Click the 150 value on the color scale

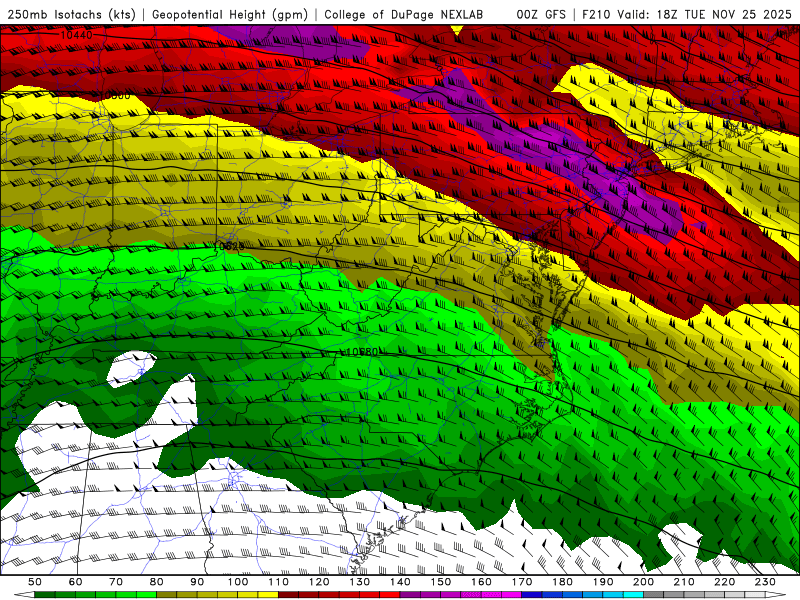click(x=441, y=582)
